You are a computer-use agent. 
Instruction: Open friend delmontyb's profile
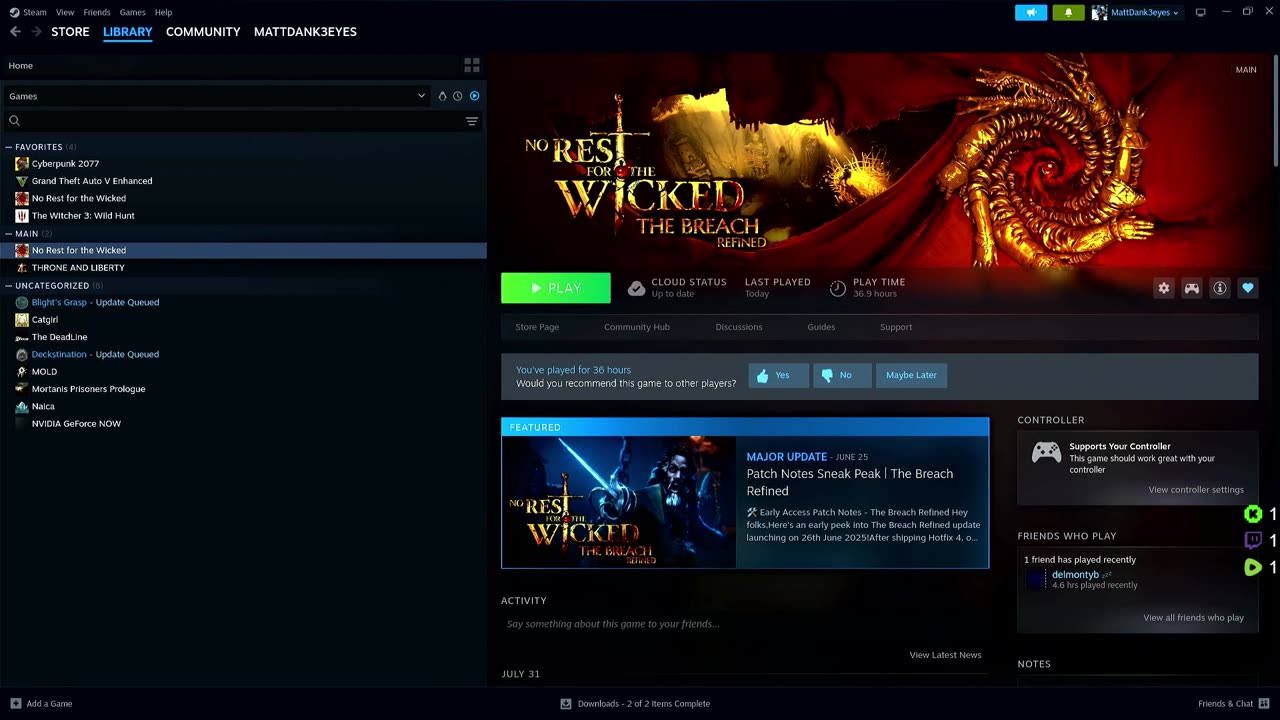click(x=1075, y=575)
